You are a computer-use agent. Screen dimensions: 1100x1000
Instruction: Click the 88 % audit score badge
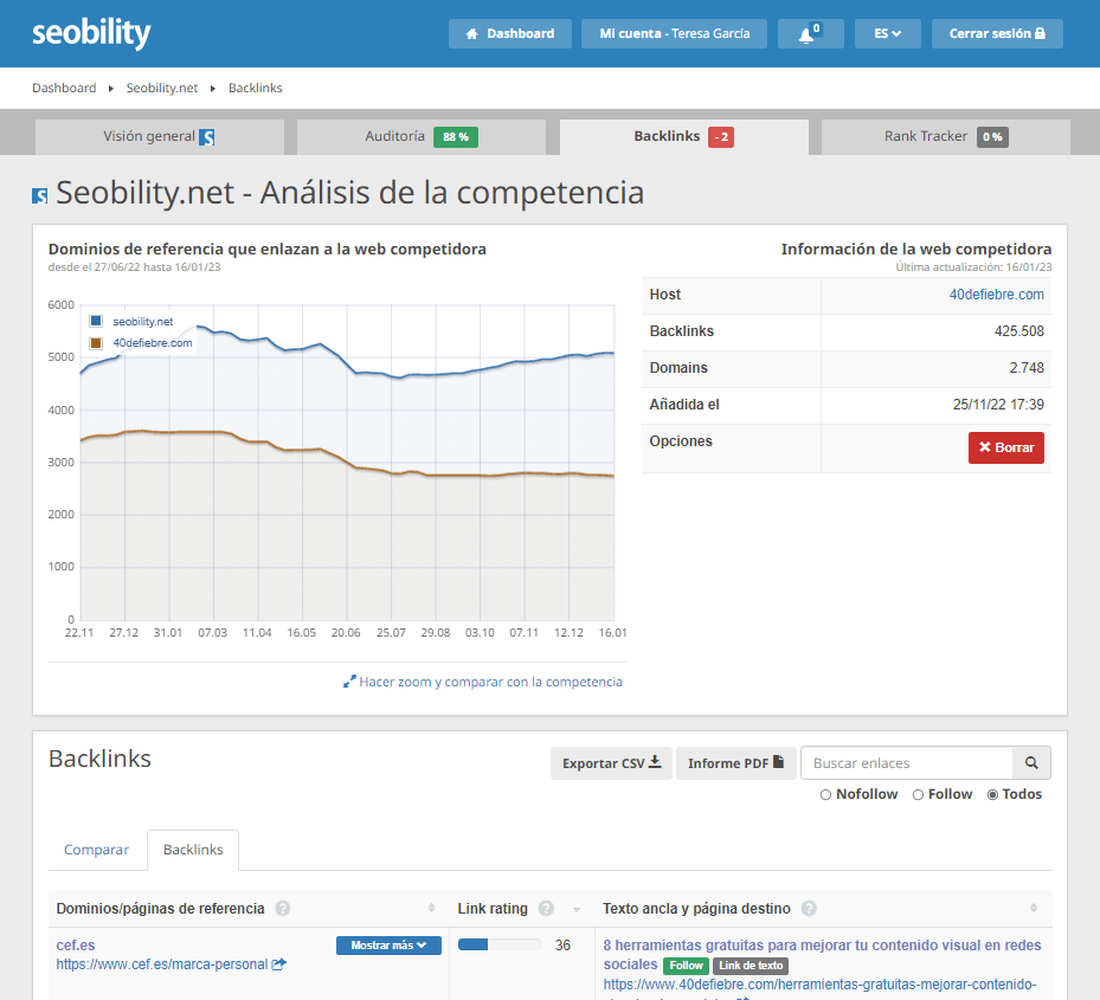[455, 137]
